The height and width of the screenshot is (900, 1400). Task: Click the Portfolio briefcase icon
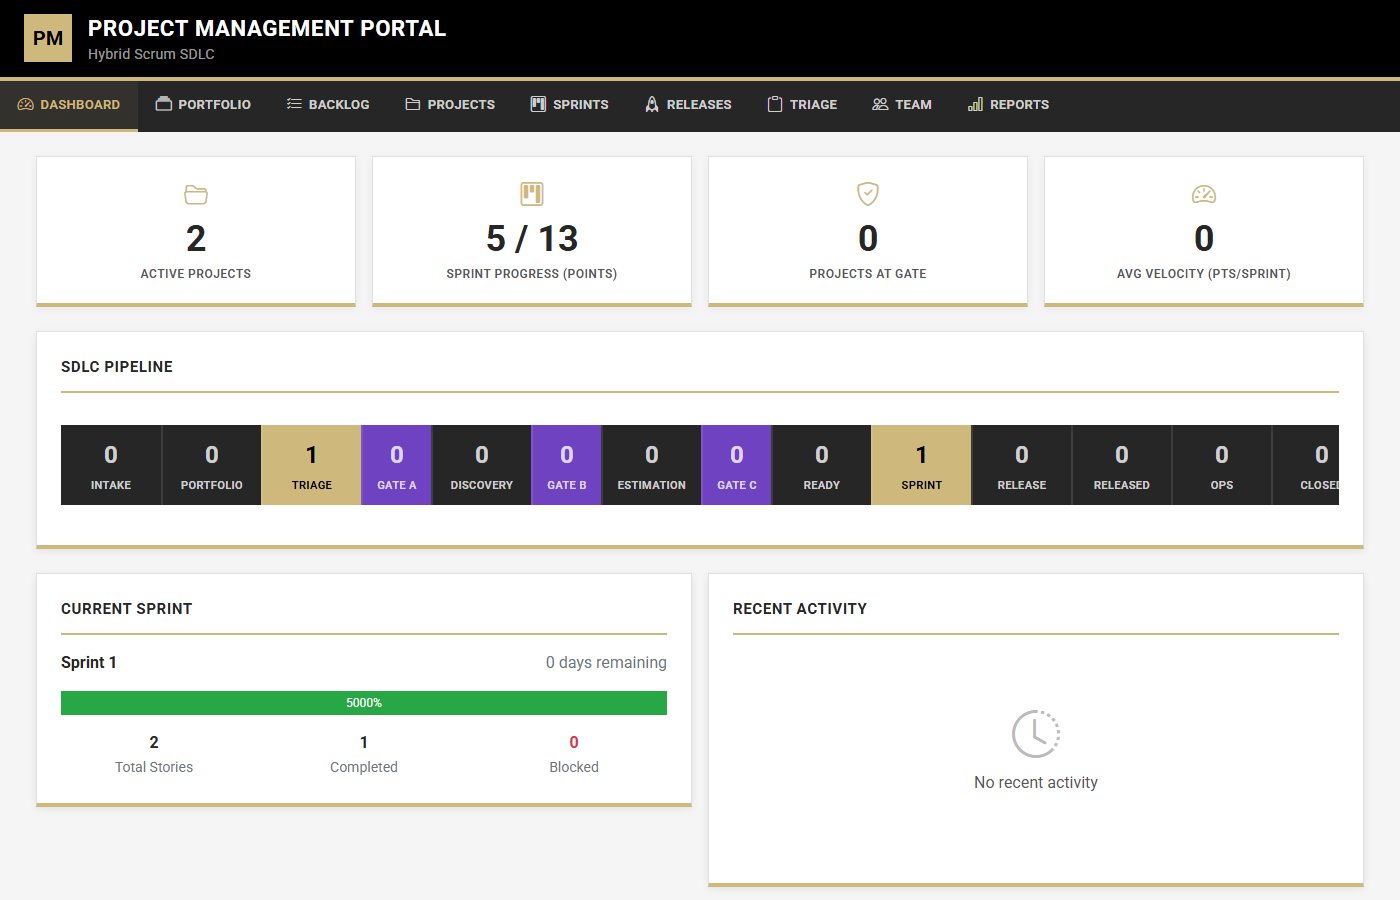(x=164, y=104)
